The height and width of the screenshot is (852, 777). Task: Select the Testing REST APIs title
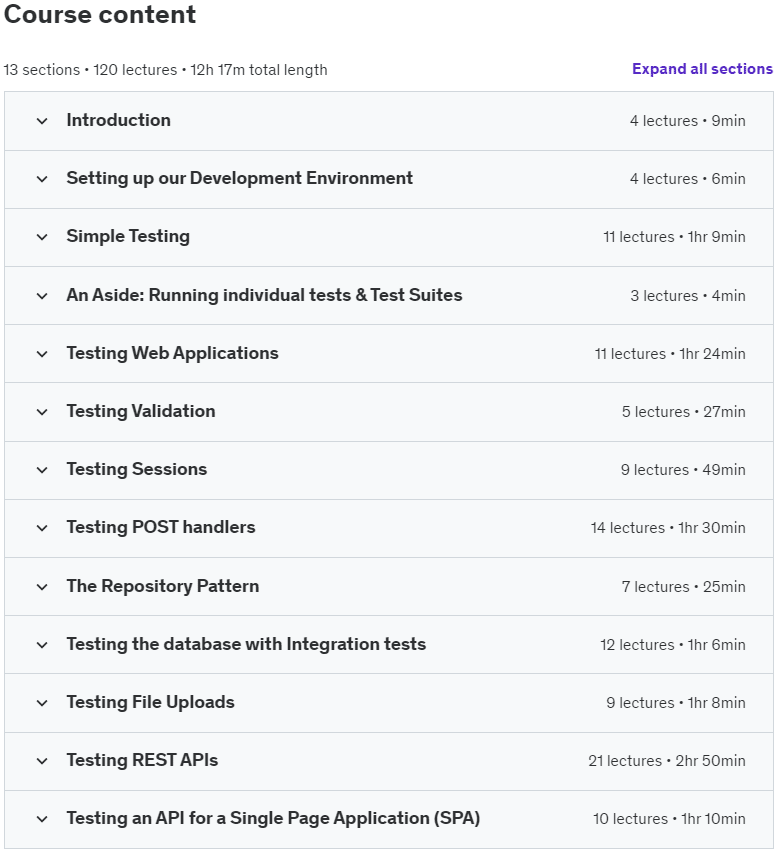[x=142, y=760]
